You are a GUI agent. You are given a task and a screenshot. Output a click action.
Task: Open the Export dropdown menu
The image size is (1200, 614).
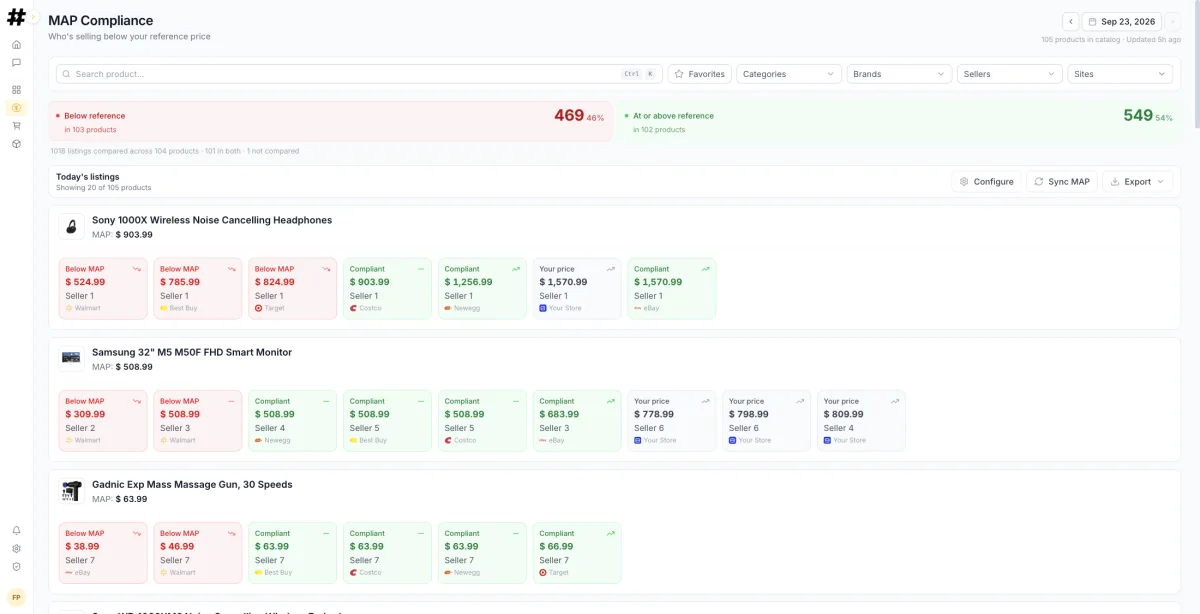tap(1137, 182)
